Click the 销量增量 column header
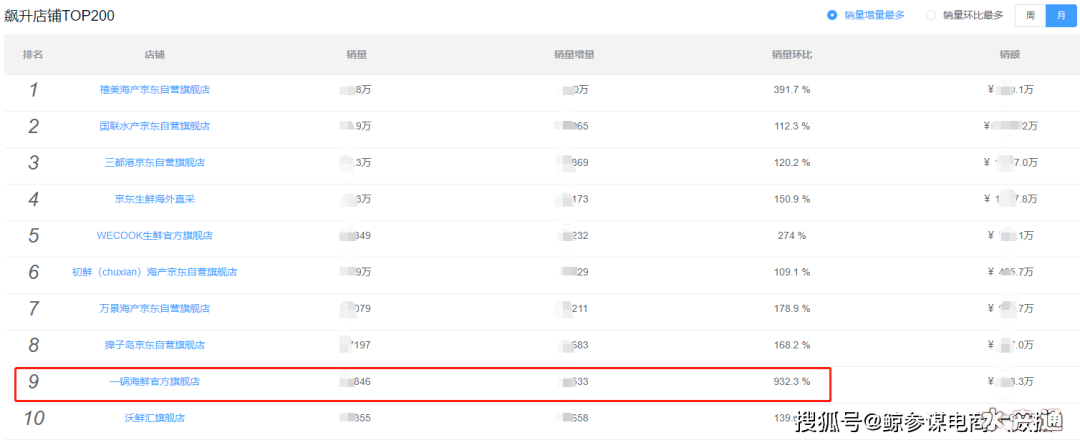This screenshot has width=1080, height=445. pyautogui.click(x=574, y=54)
